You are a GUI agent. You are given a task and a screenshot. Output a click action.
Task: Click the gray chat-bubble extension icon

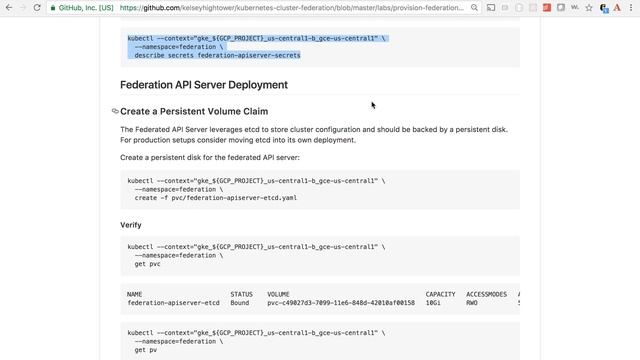(561, 7)
